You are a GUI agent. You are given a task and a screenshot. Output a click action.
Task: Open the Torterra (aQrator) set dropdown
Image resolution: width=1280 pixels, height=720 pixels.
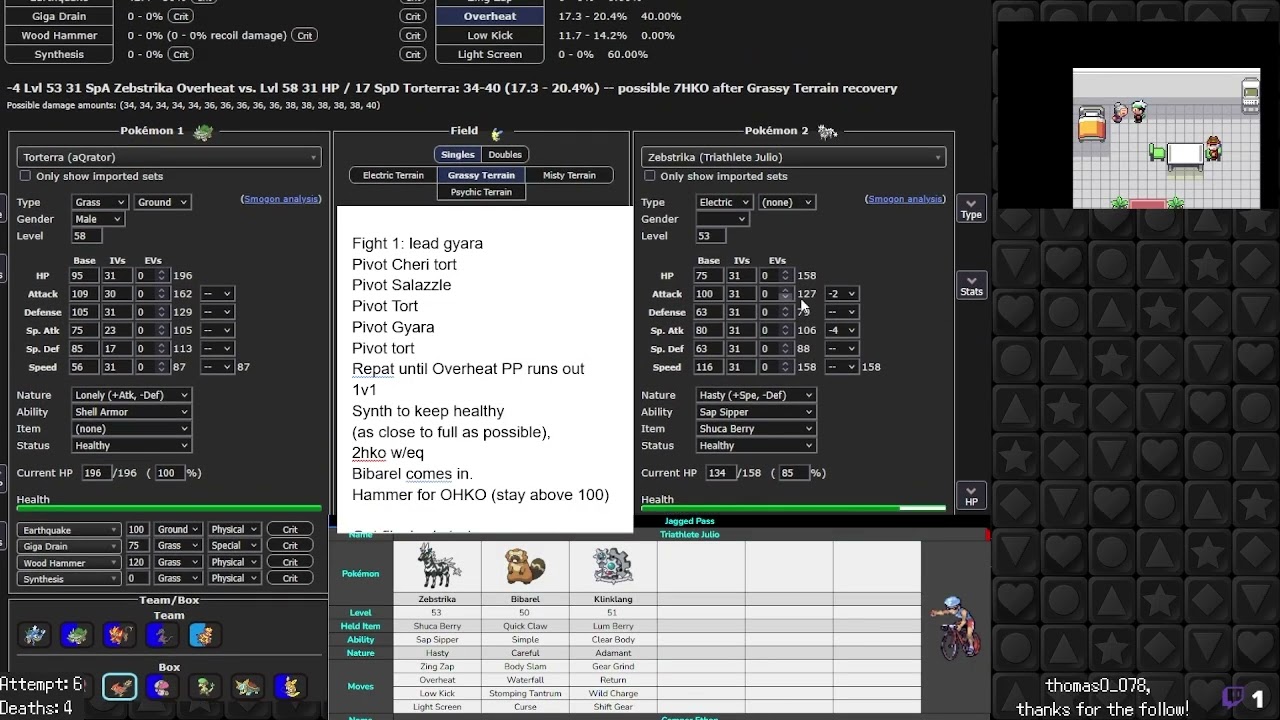click(169, 157)
